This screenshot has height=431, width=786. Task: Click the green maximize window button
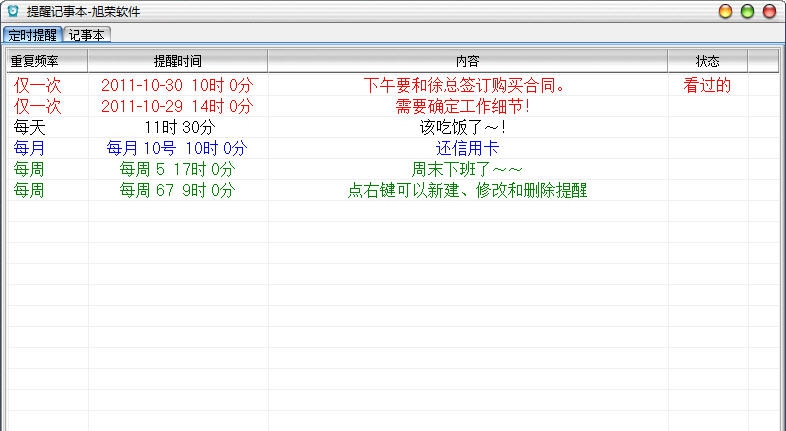[x=747, y=11]
